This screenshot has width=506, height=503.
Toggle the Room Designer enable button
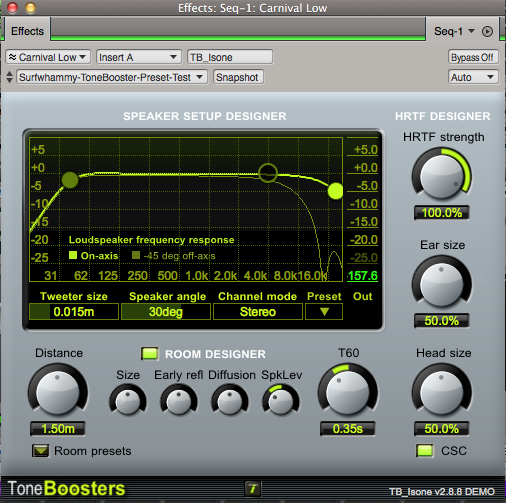point(150,354)
